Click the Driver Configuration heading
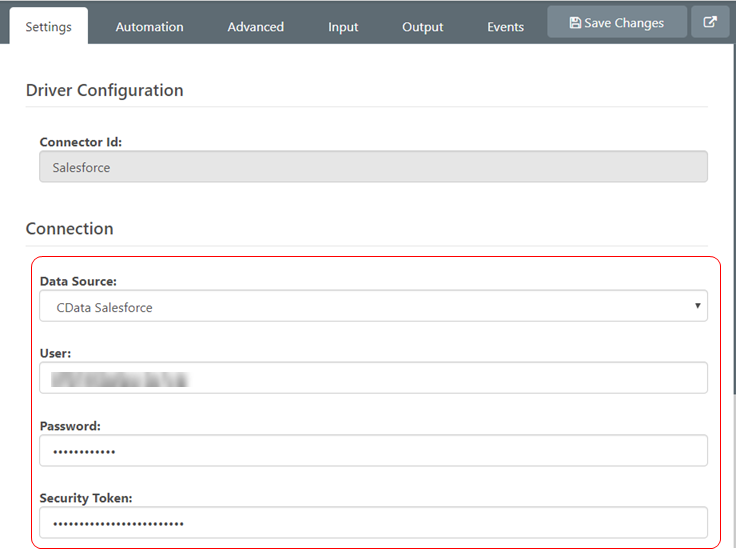Screen dimensions: 736x549 tap(104, 90)
